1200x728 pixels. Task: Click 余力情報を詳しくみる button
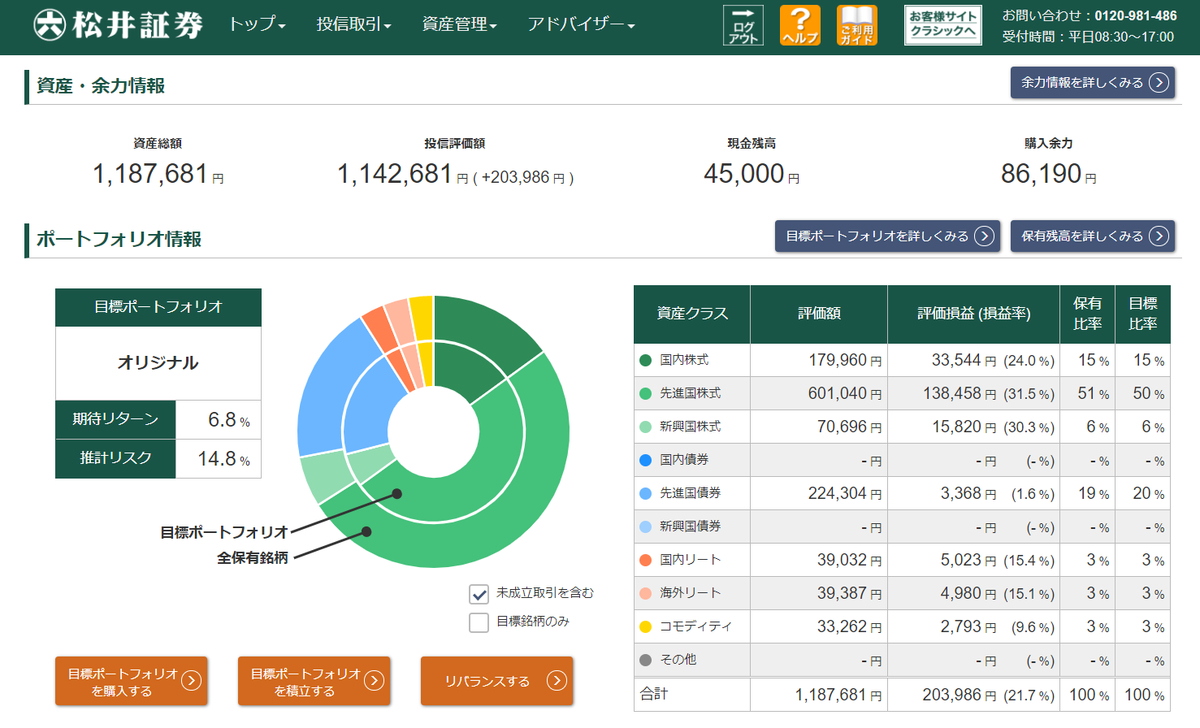[1092, 83]
